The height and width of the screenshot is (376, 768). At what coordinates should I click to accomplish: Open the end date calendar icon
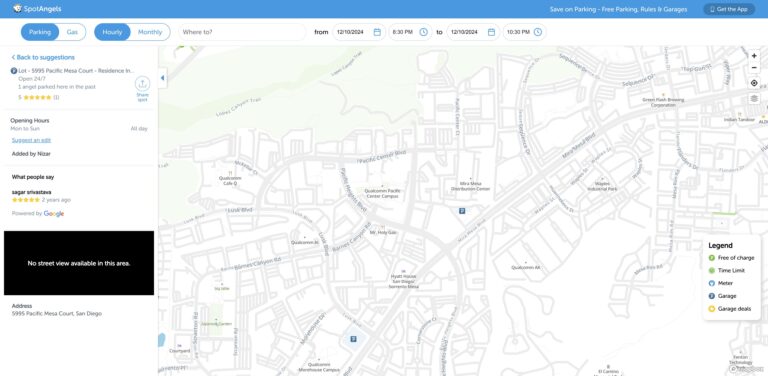click(x=491, y=32)
